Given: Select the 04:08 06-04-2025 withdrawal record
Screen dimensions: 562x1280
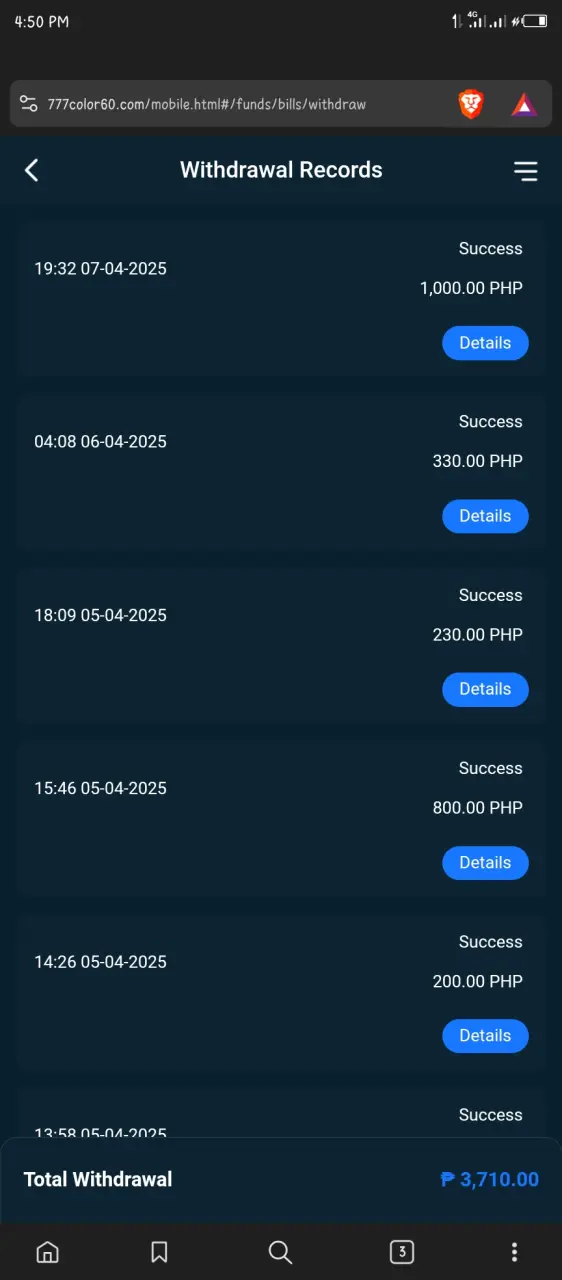Looking at the screenshot, I should click(x=281, y=471).
